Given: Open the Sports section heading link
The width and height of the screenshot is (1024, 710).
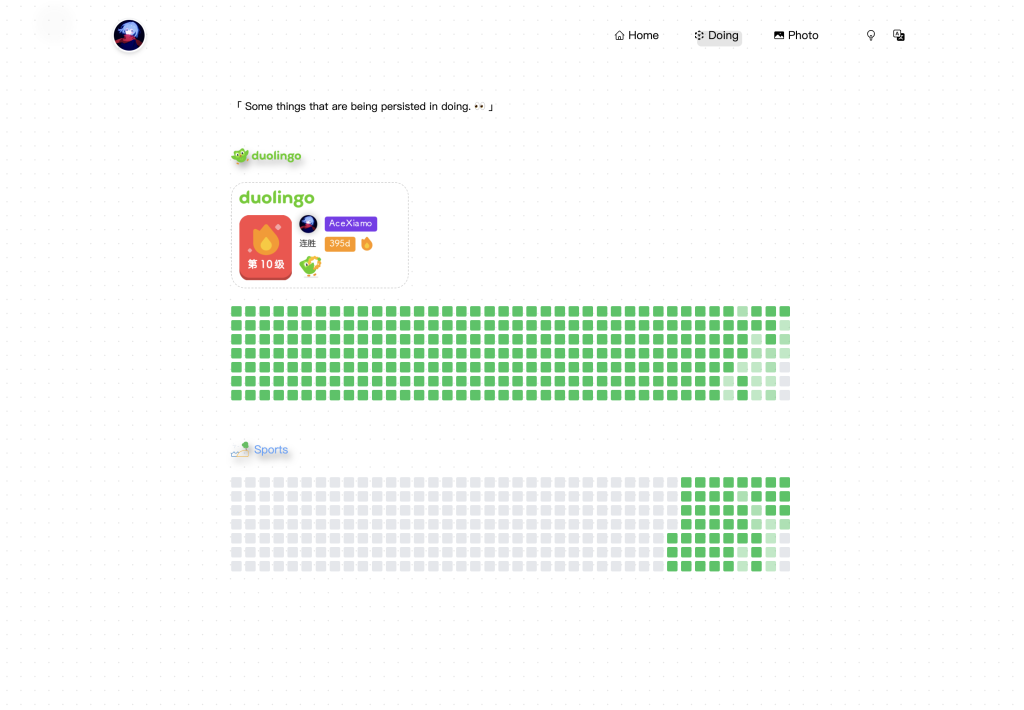Looking at the screenshot, I should (271, 450).
